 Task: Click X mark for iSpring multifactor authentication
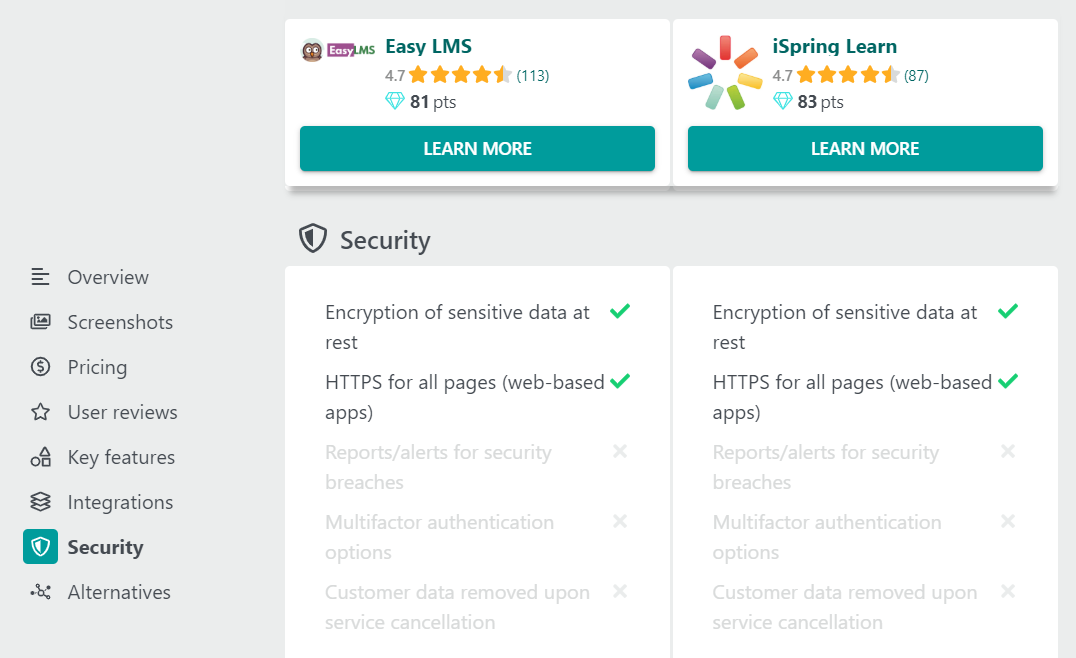click(1008, 521)
